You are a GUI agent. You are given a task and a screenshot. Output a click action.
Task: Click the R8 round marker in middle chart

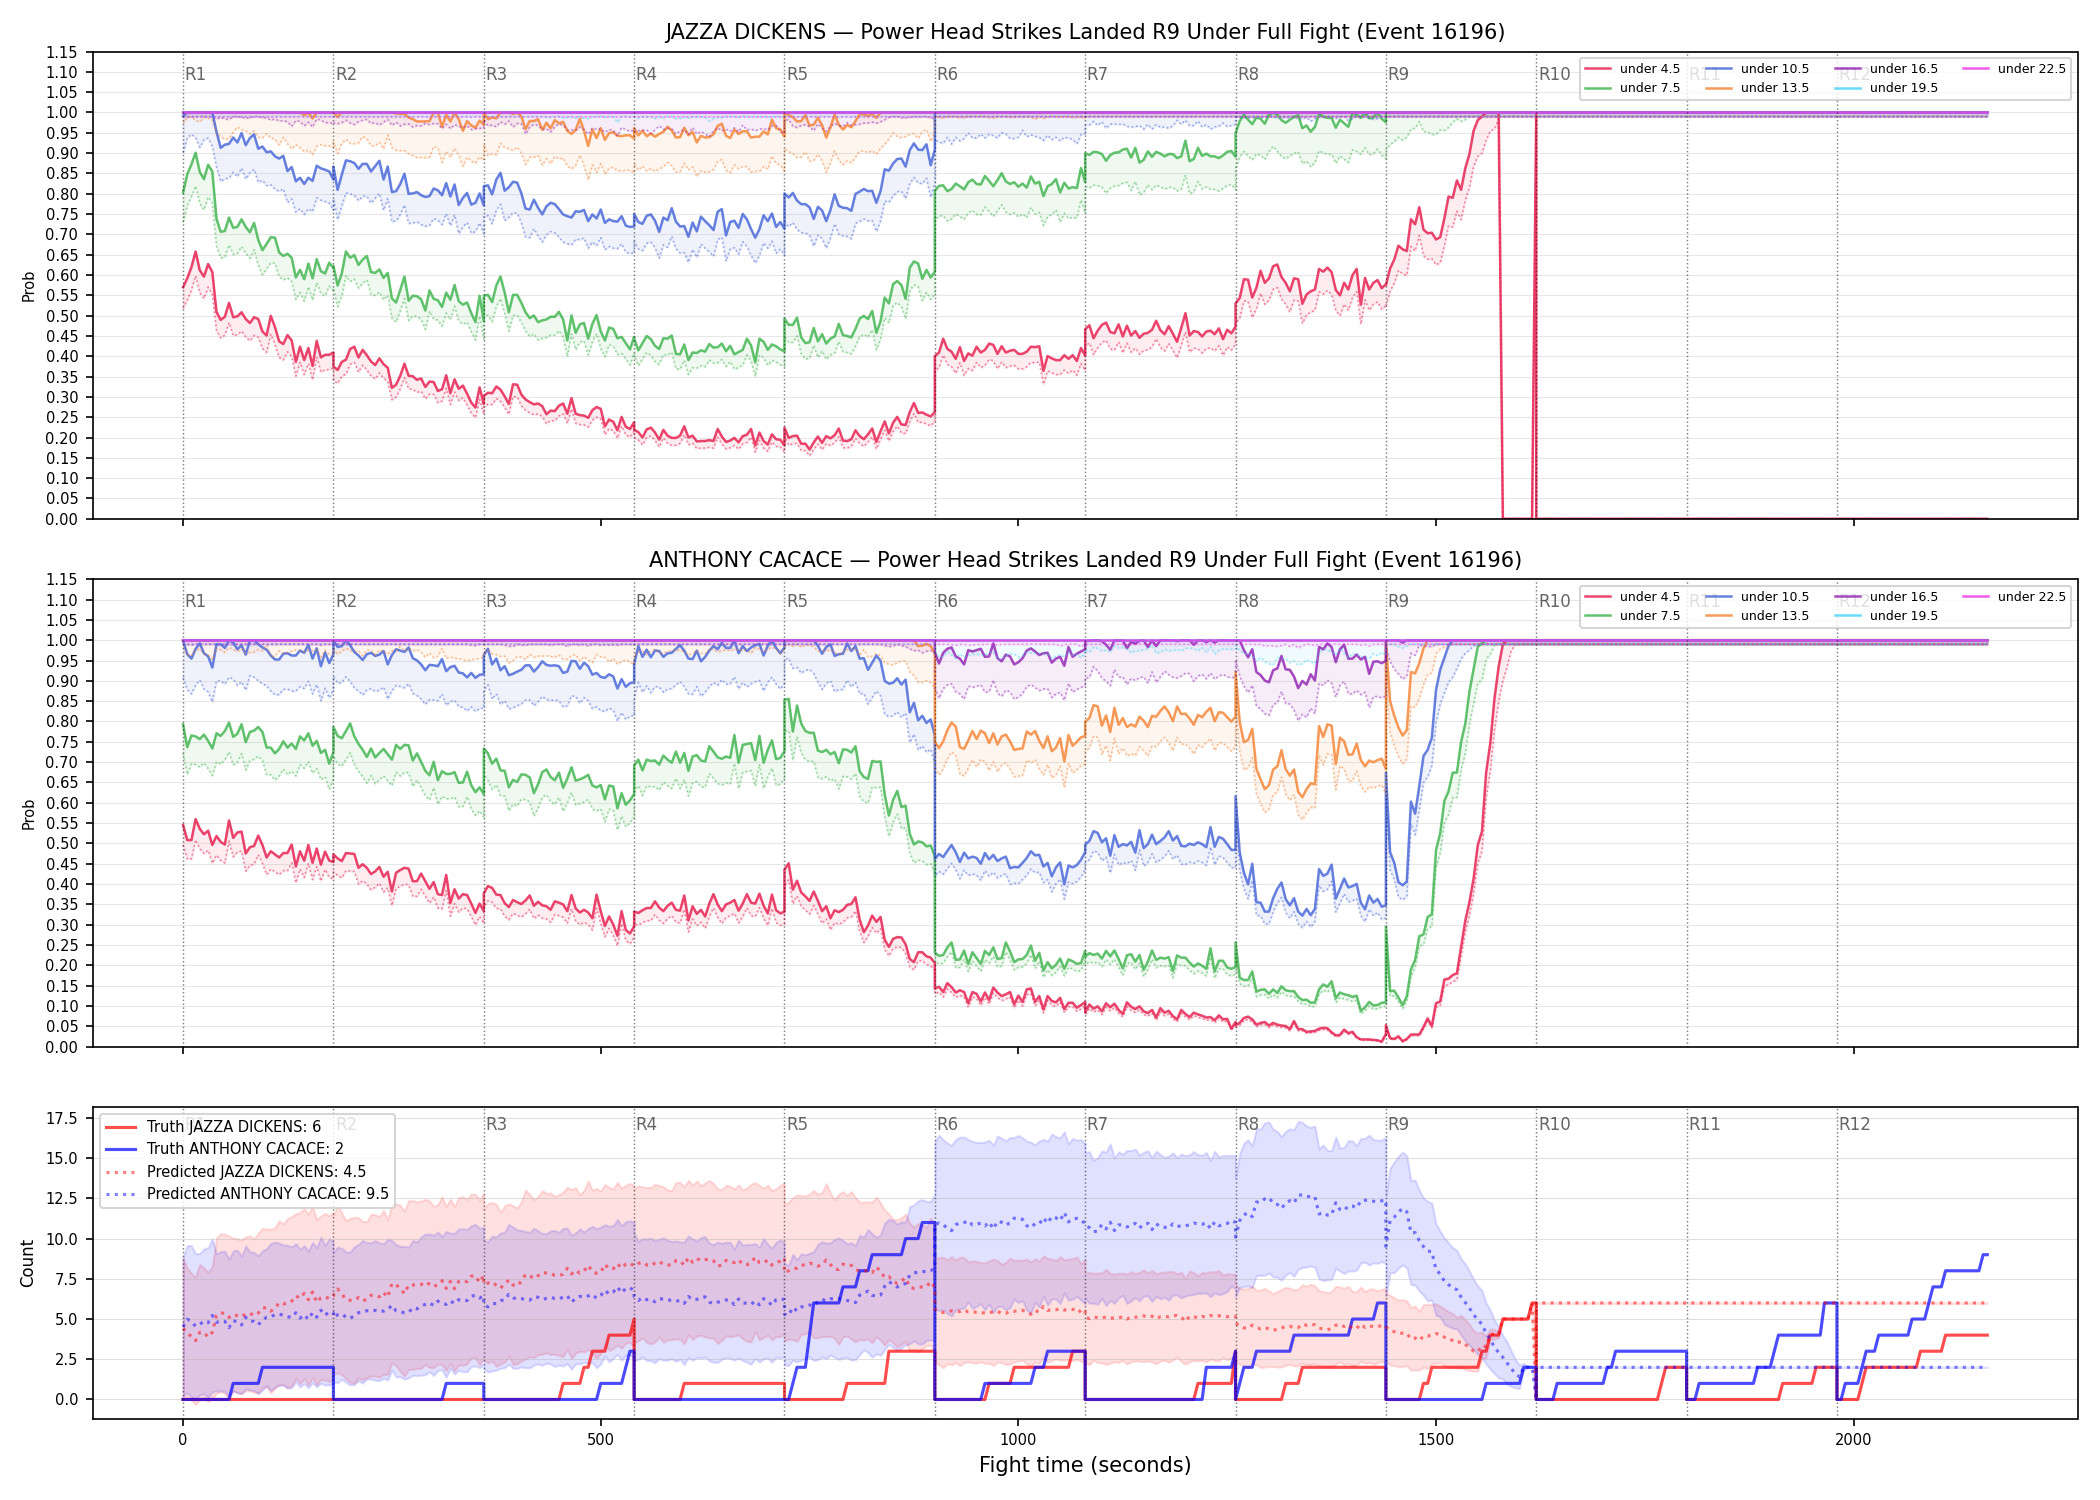coord(1248,601)
